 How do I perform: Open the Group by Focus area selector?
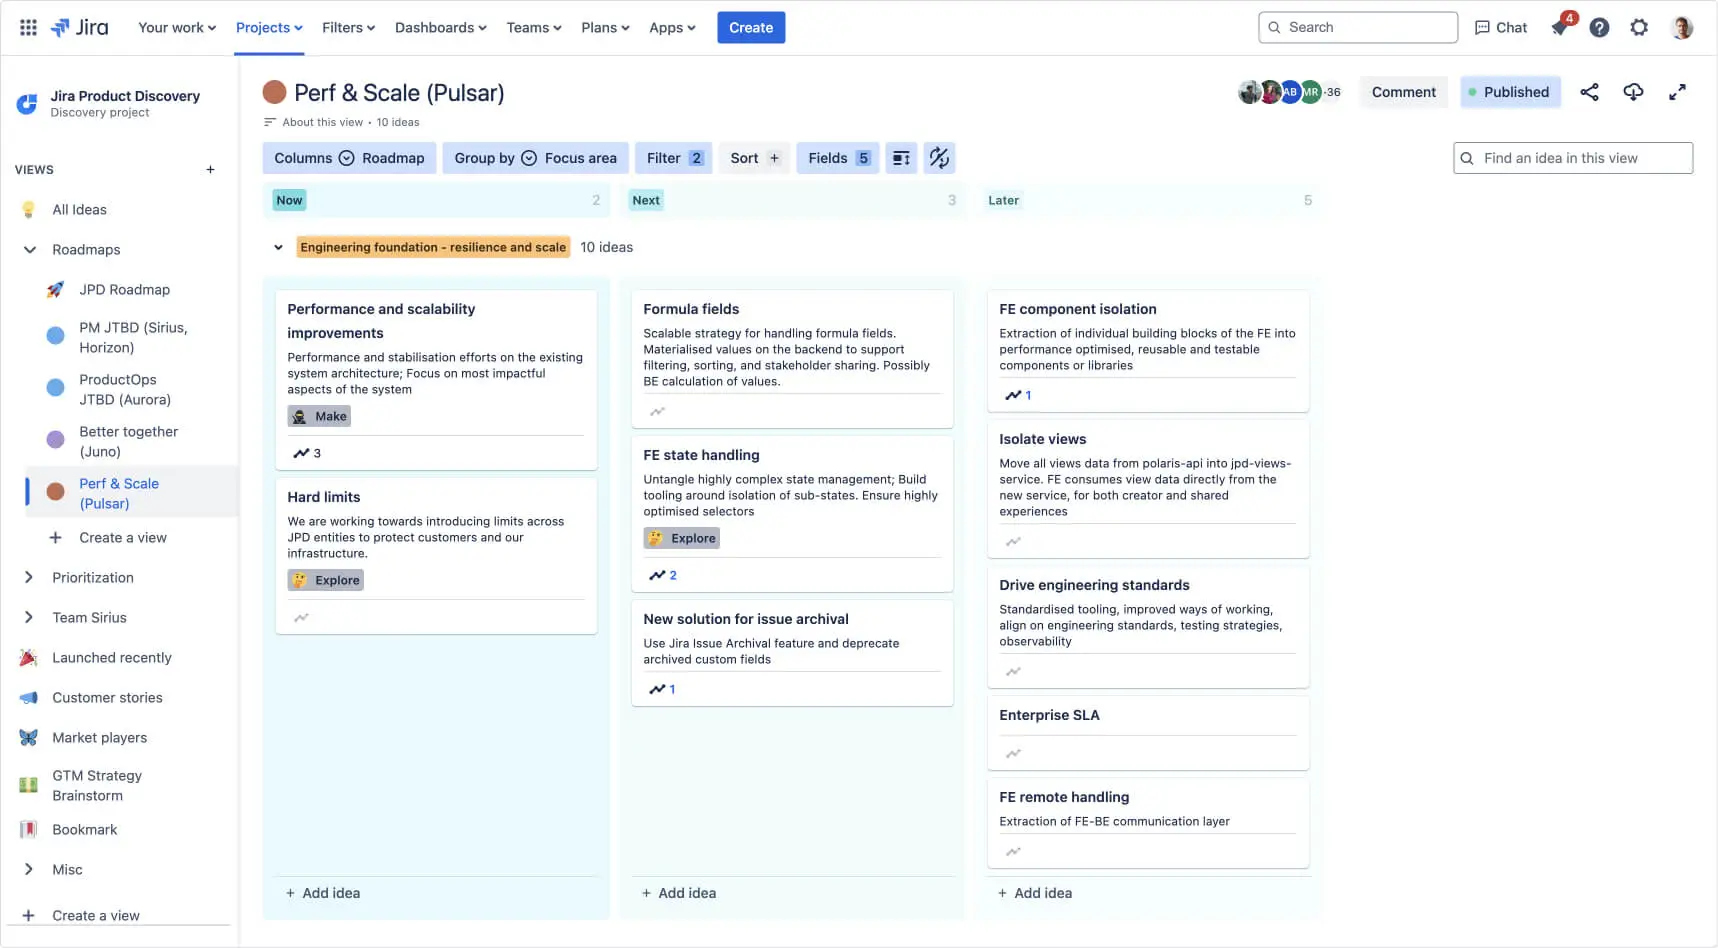535,158
